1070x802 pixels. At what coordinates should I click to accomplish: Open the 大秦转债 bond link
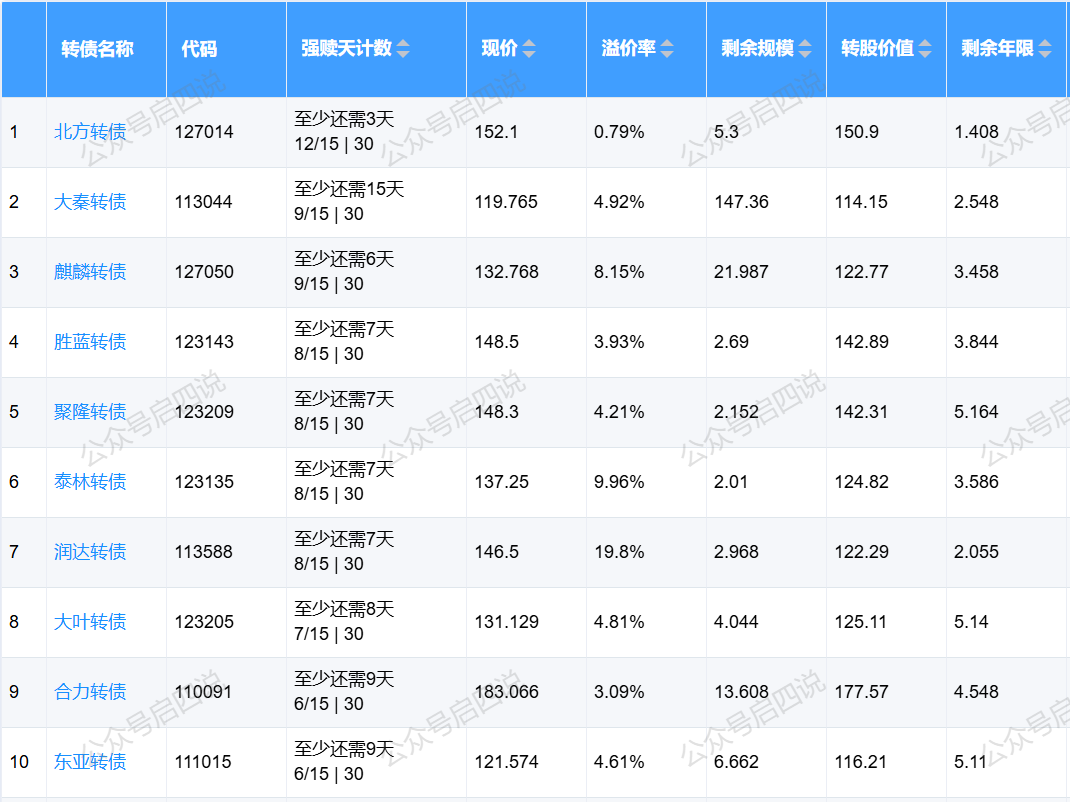pos(90,202)
